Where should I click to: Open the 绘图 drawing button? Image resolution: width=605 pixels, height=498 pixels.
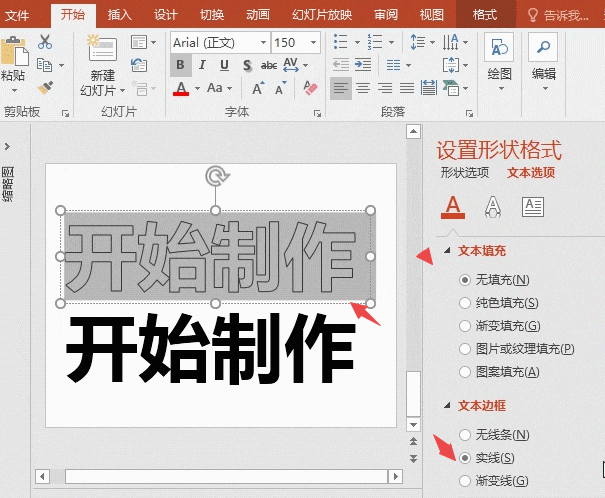click(499, 62)
